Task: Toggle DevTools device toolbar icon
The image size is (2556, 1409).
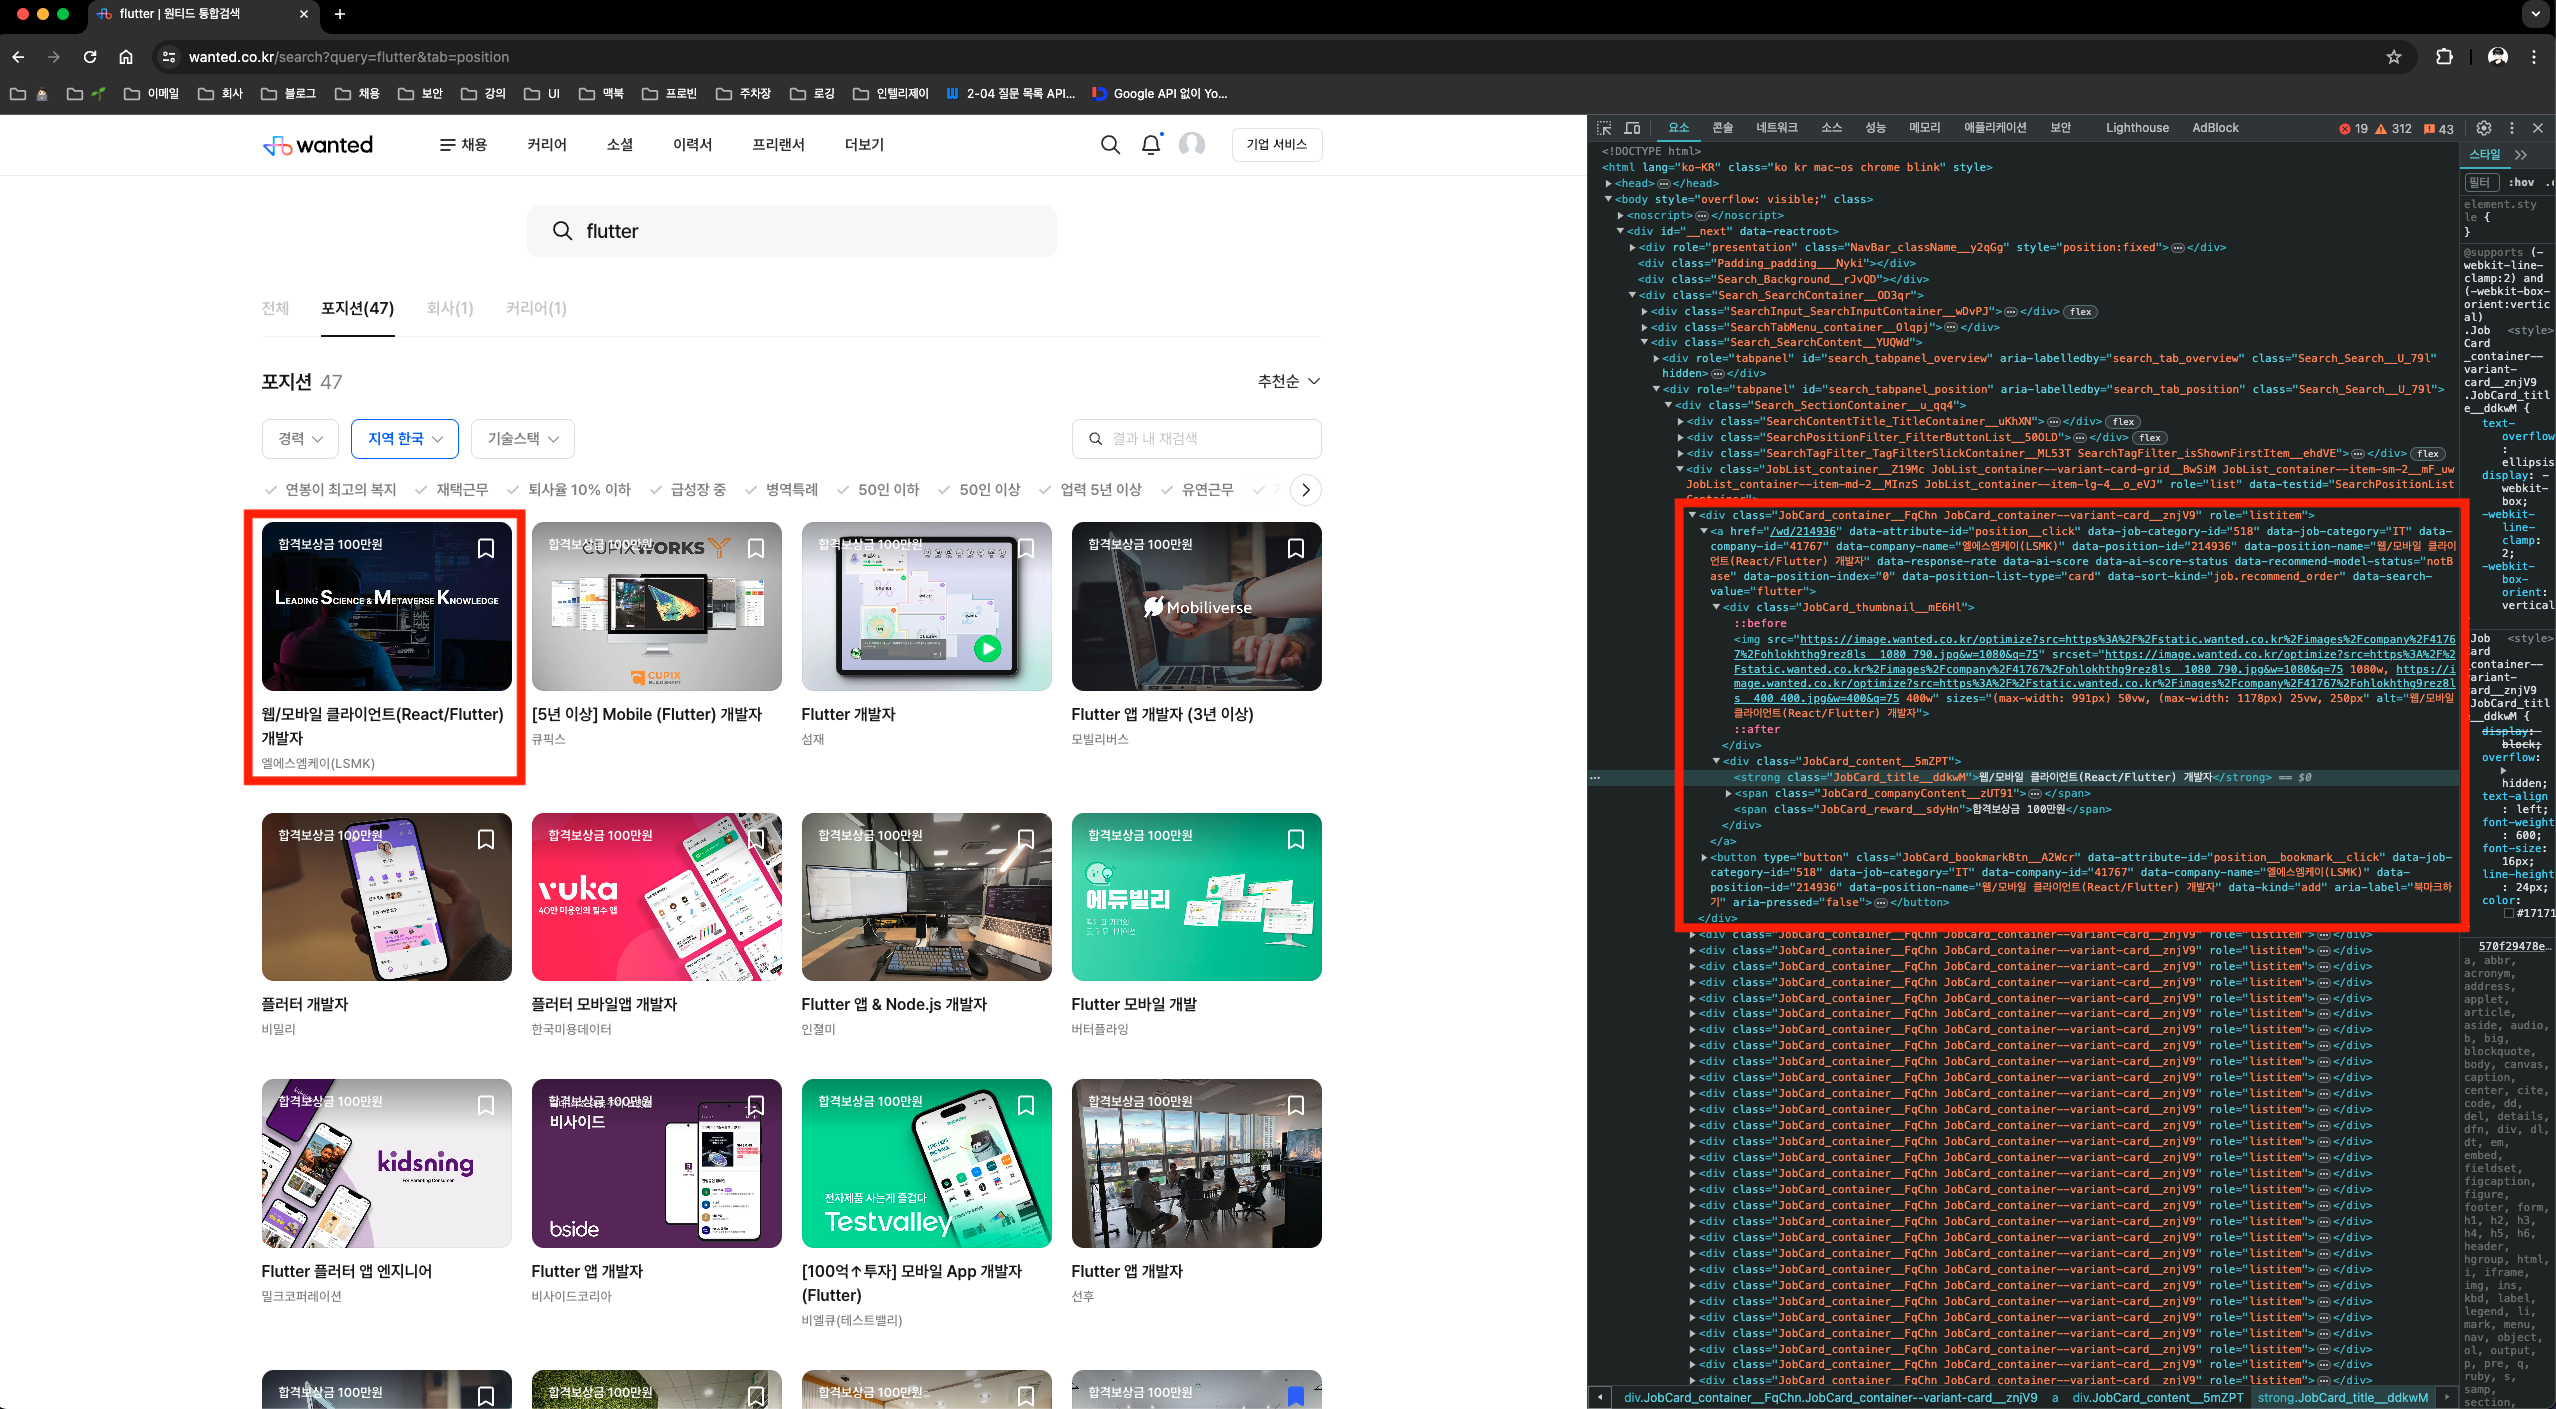Action: click(x=1632, y=128)
